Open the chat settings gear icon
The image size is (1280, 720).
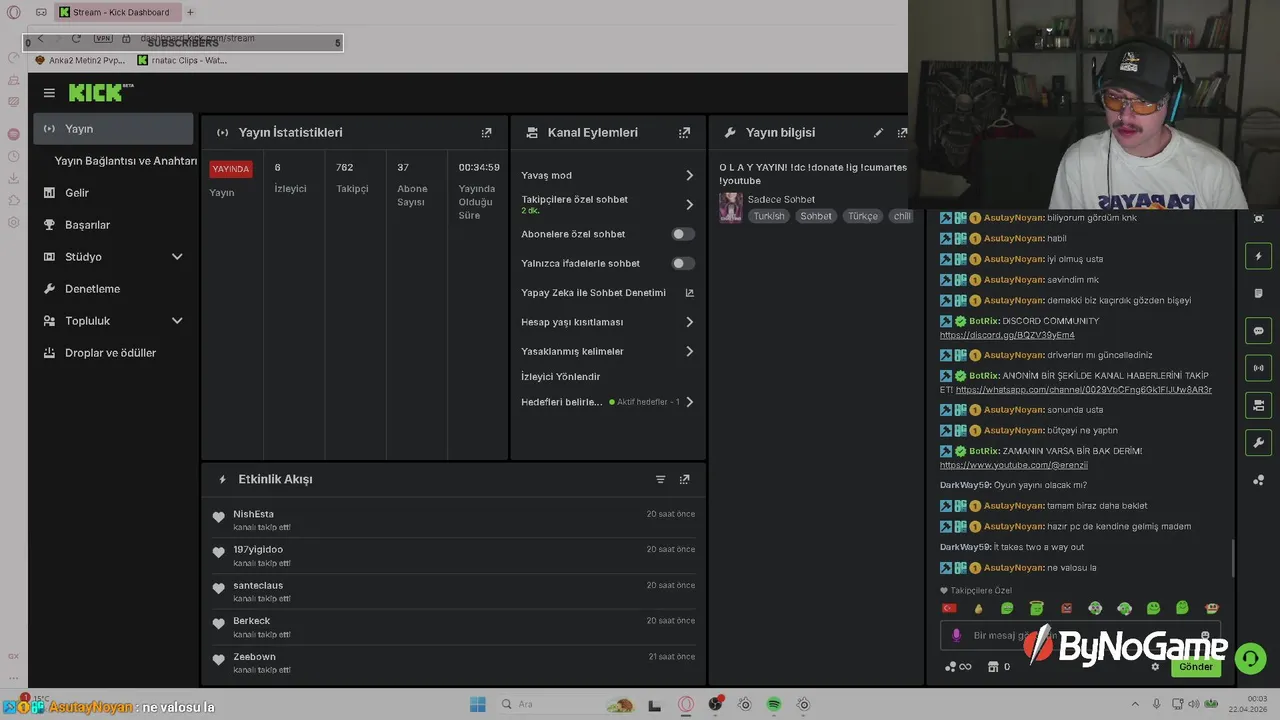tap(1155, 667)
